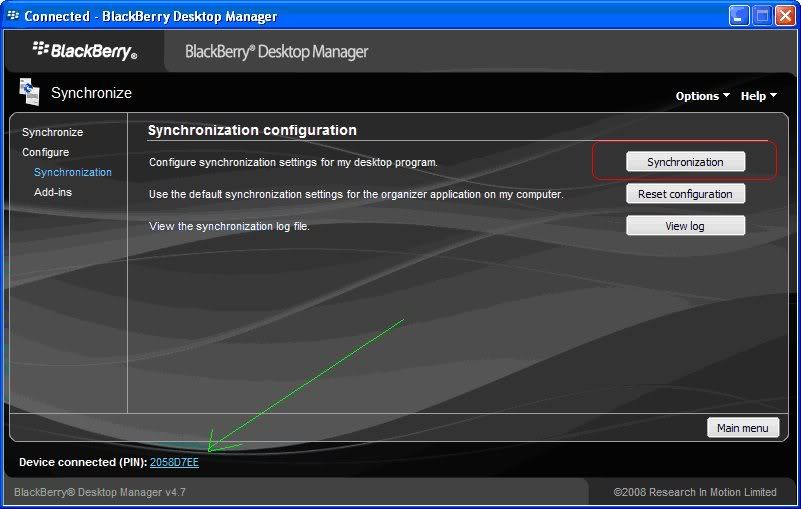Open the View log button
This screenshot has width=801, height=509.
click(x=685, y=226)
